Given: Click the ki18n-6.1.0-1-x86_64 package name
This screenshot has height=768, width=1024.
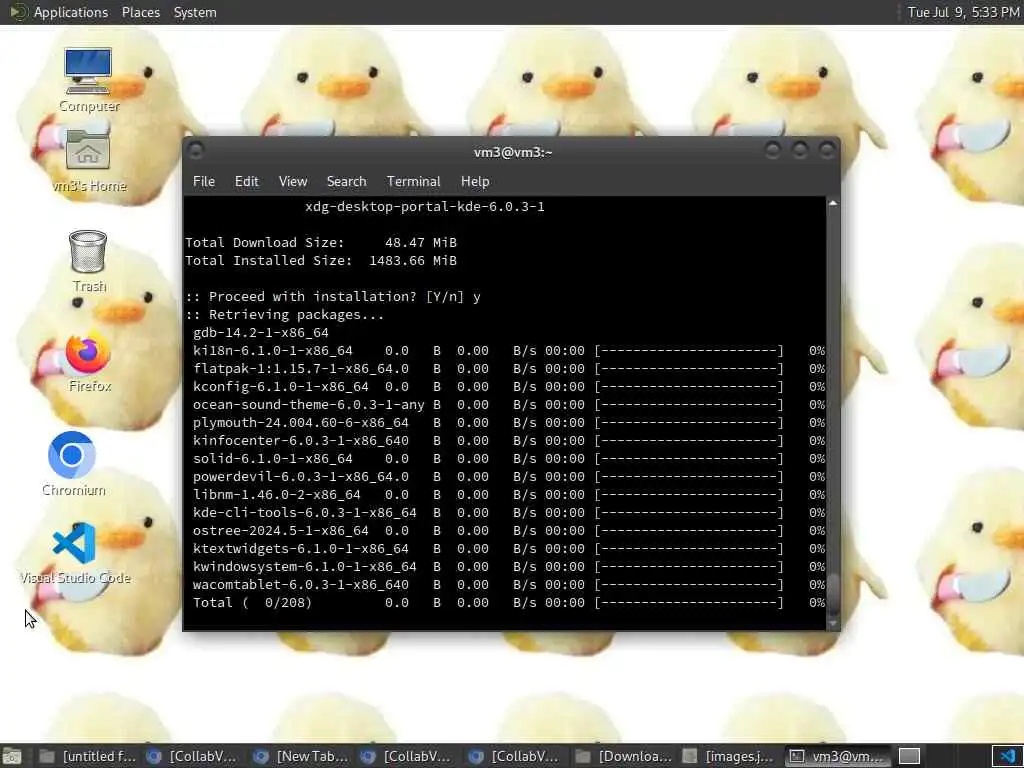Looking at the screenshot, I should 272,351.
